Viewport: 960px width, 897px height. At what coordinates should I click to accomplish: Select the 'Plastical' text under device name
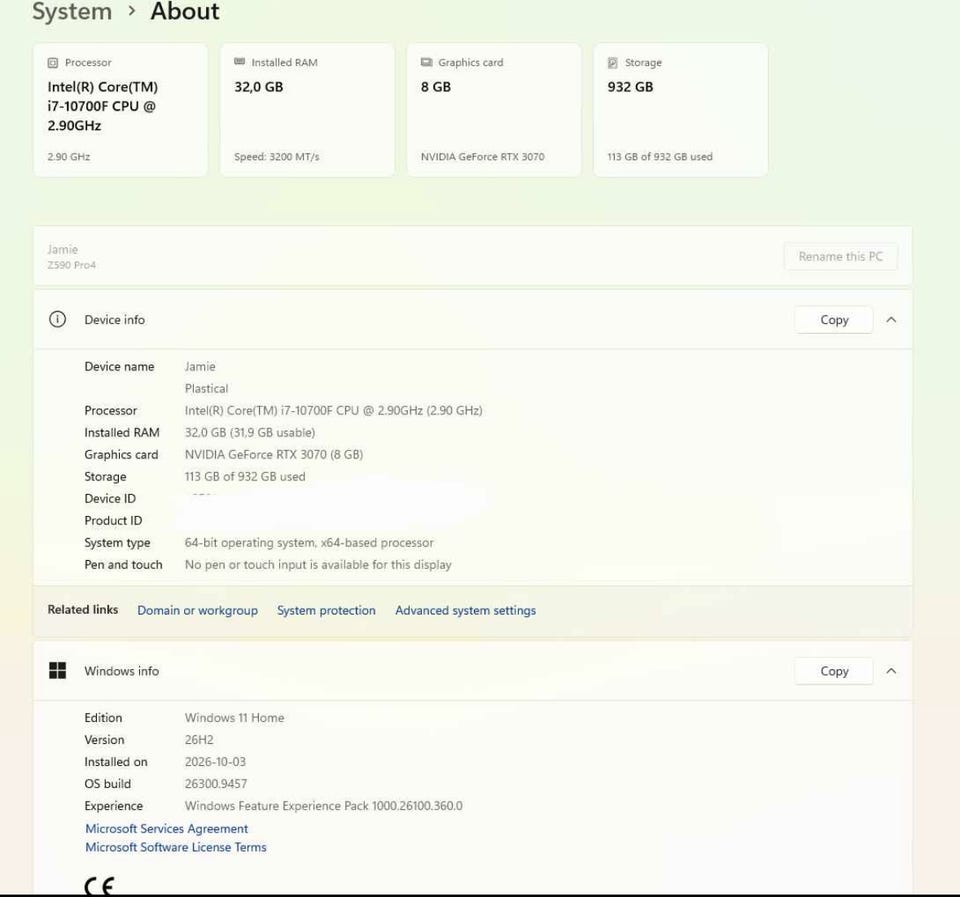tap(206, 388)
